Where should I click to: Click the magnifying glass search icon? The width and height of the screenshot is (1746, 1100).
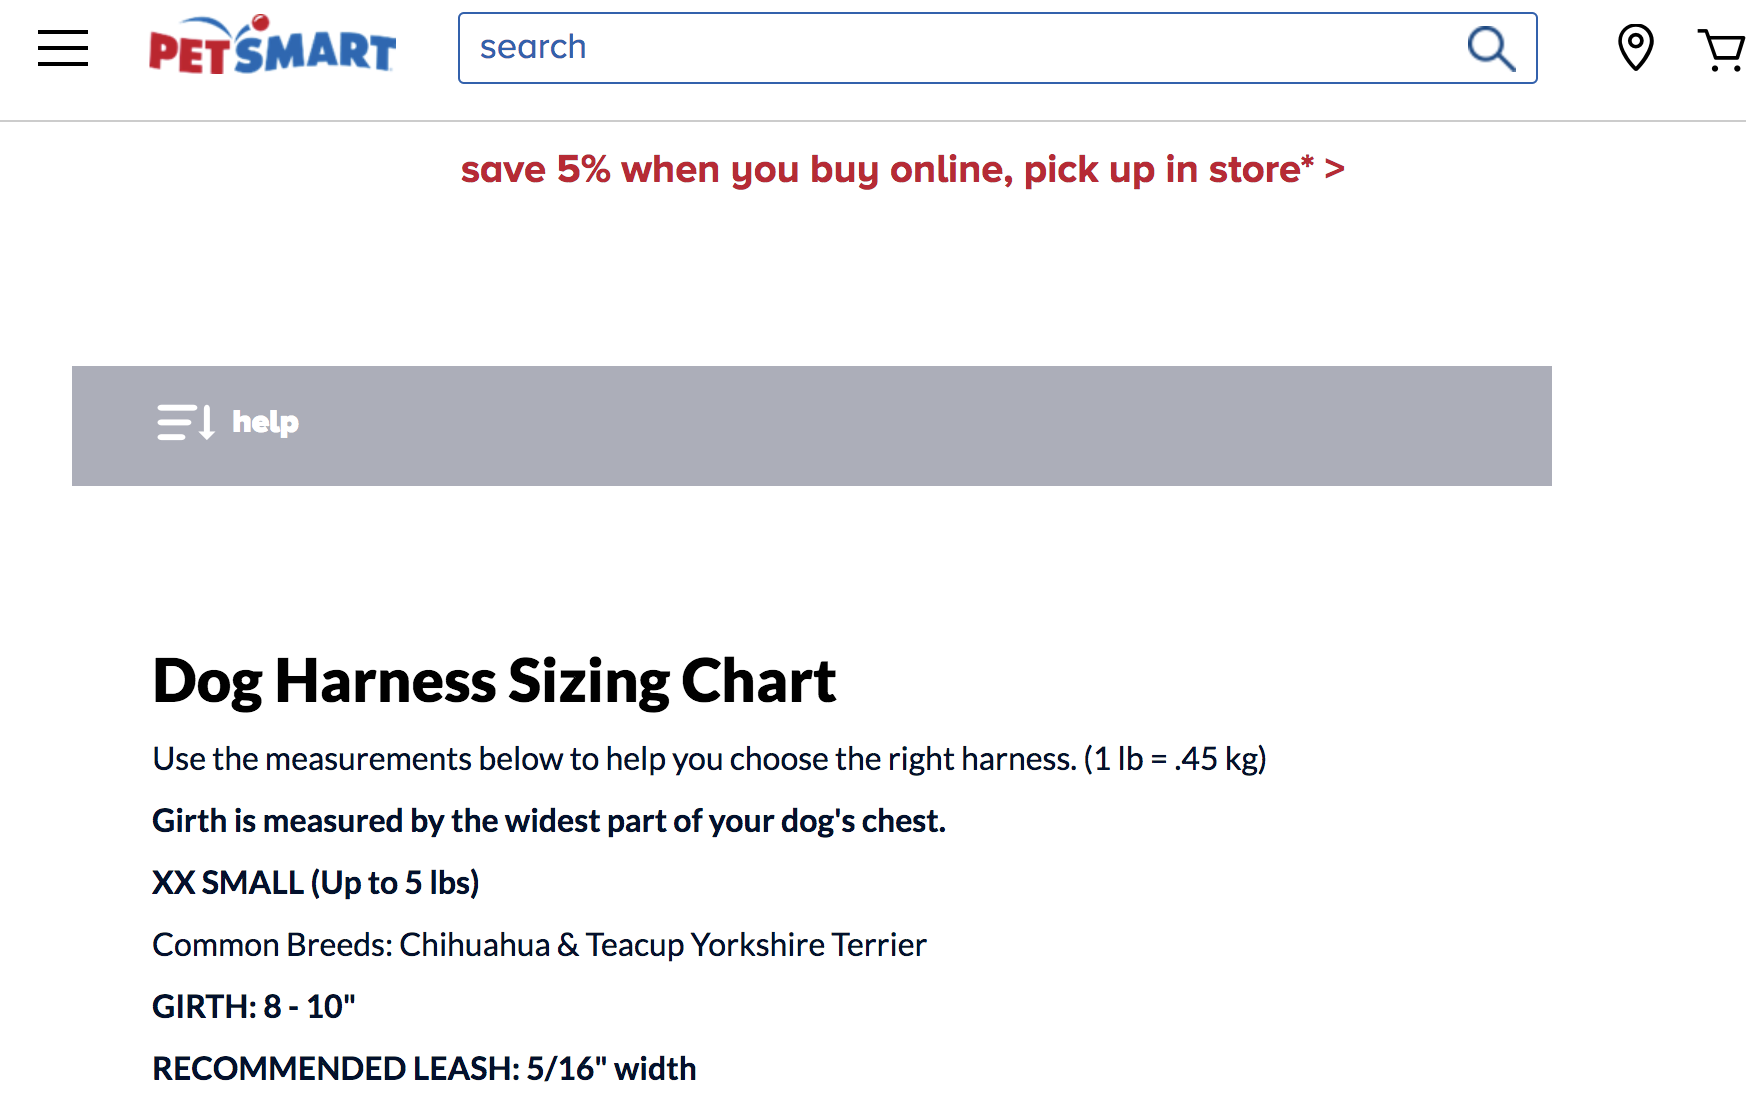[1490, 48]
